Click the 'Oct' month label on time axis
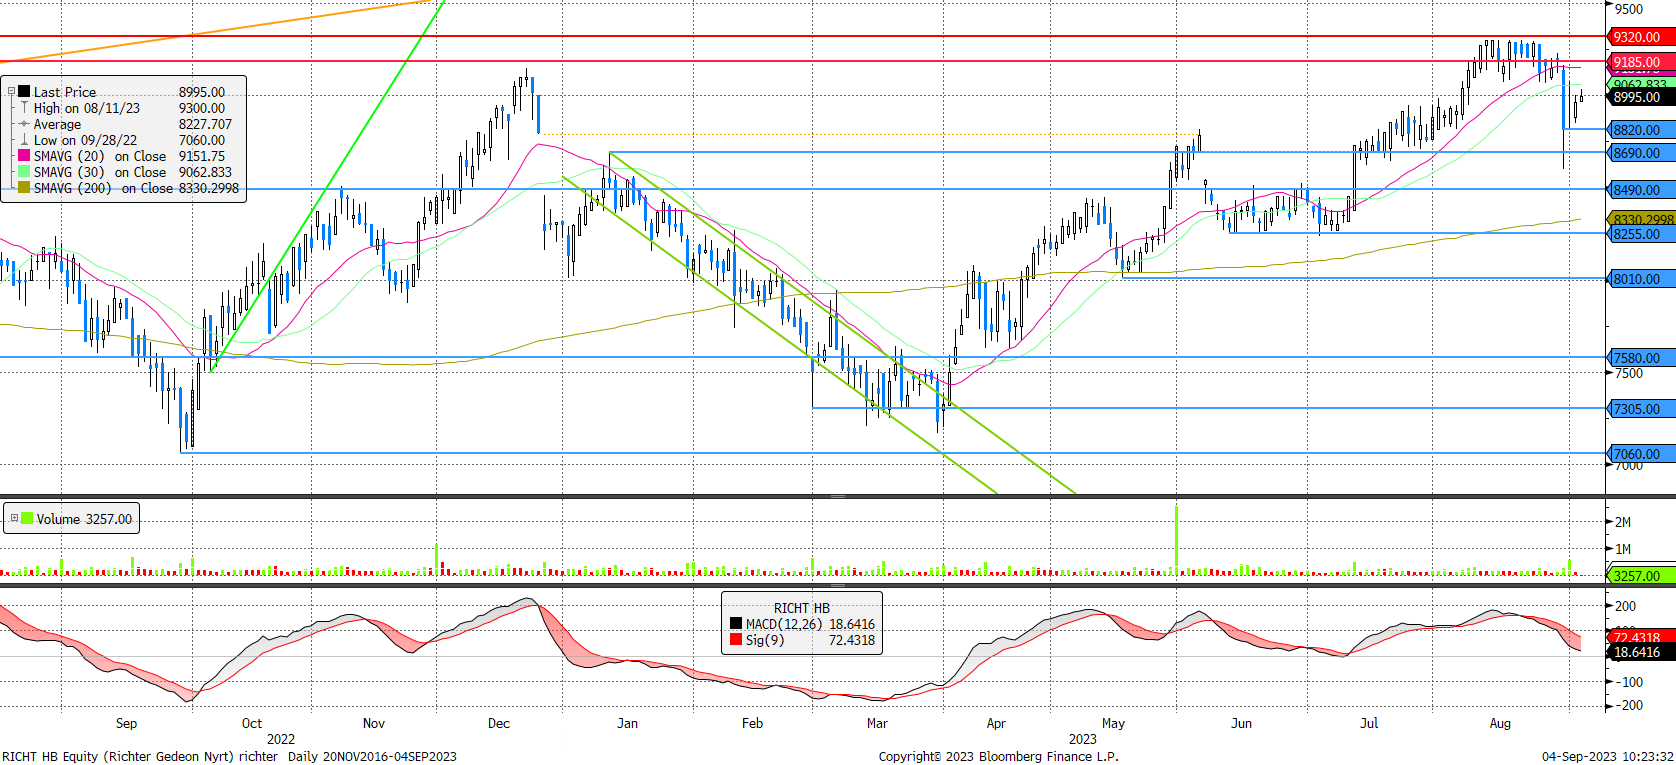Viewport: 1676px width, 765px height. (x=251, y=723)
